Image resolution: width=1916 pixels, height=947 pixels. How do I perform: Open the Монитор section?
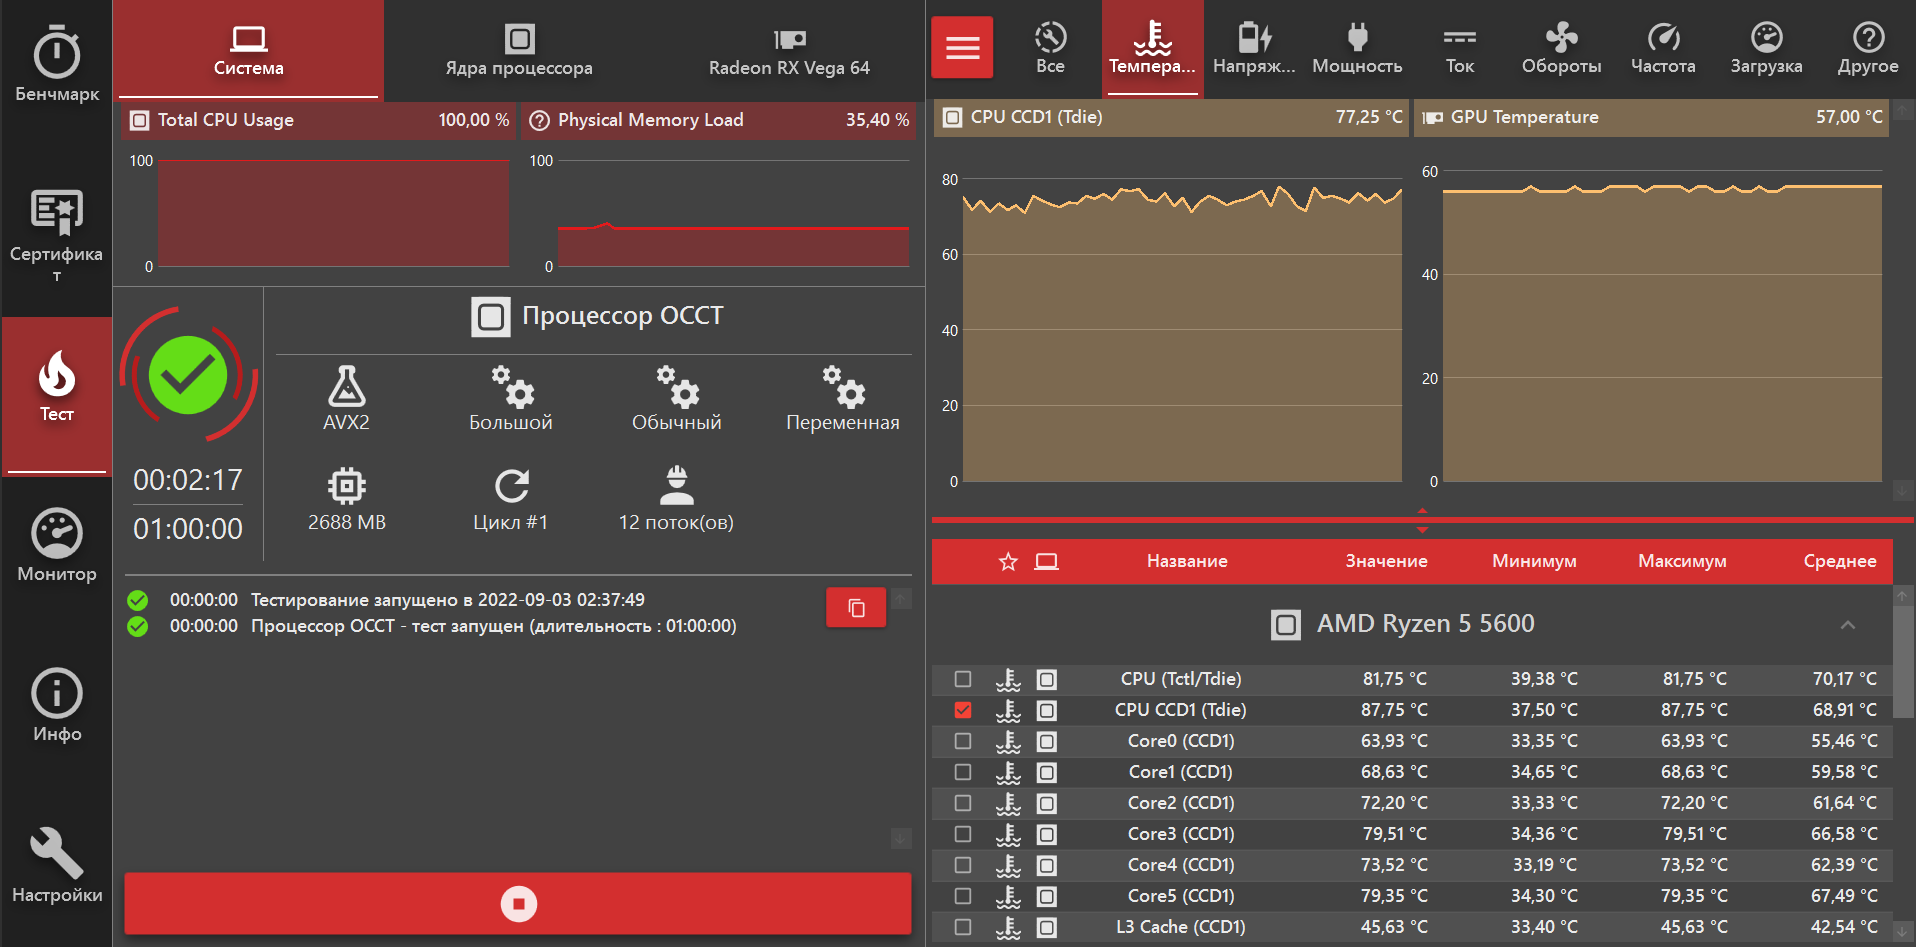coord(57,546)
